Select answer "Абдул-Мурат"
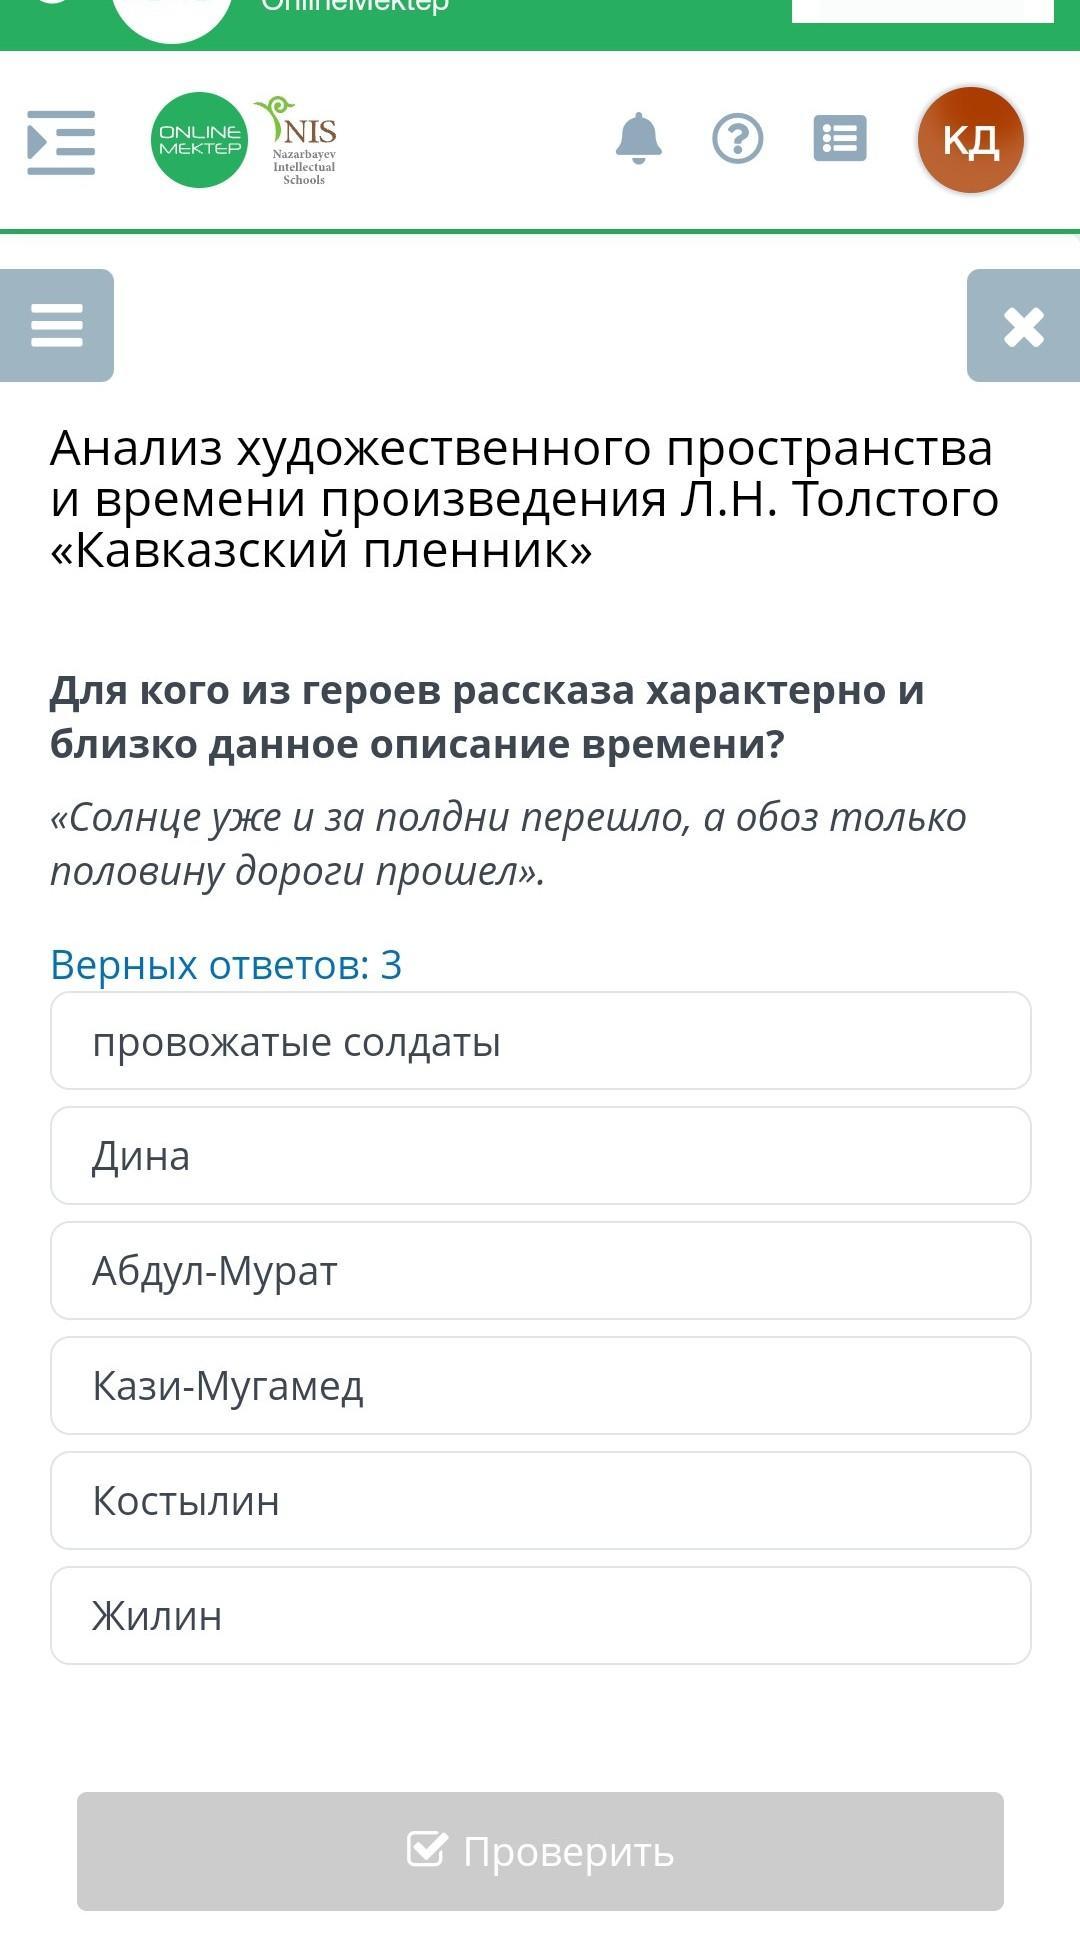Viewport: 1080px width, 1941px height. pyautogui.click(x=540, y=1271)
